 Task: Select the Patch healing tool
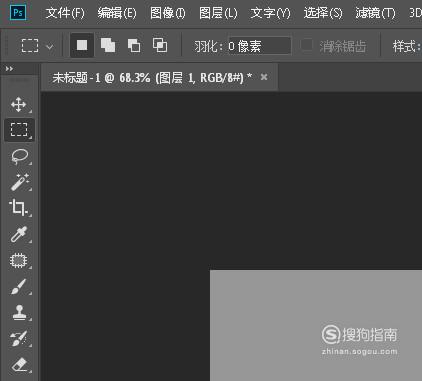[19, 260]
